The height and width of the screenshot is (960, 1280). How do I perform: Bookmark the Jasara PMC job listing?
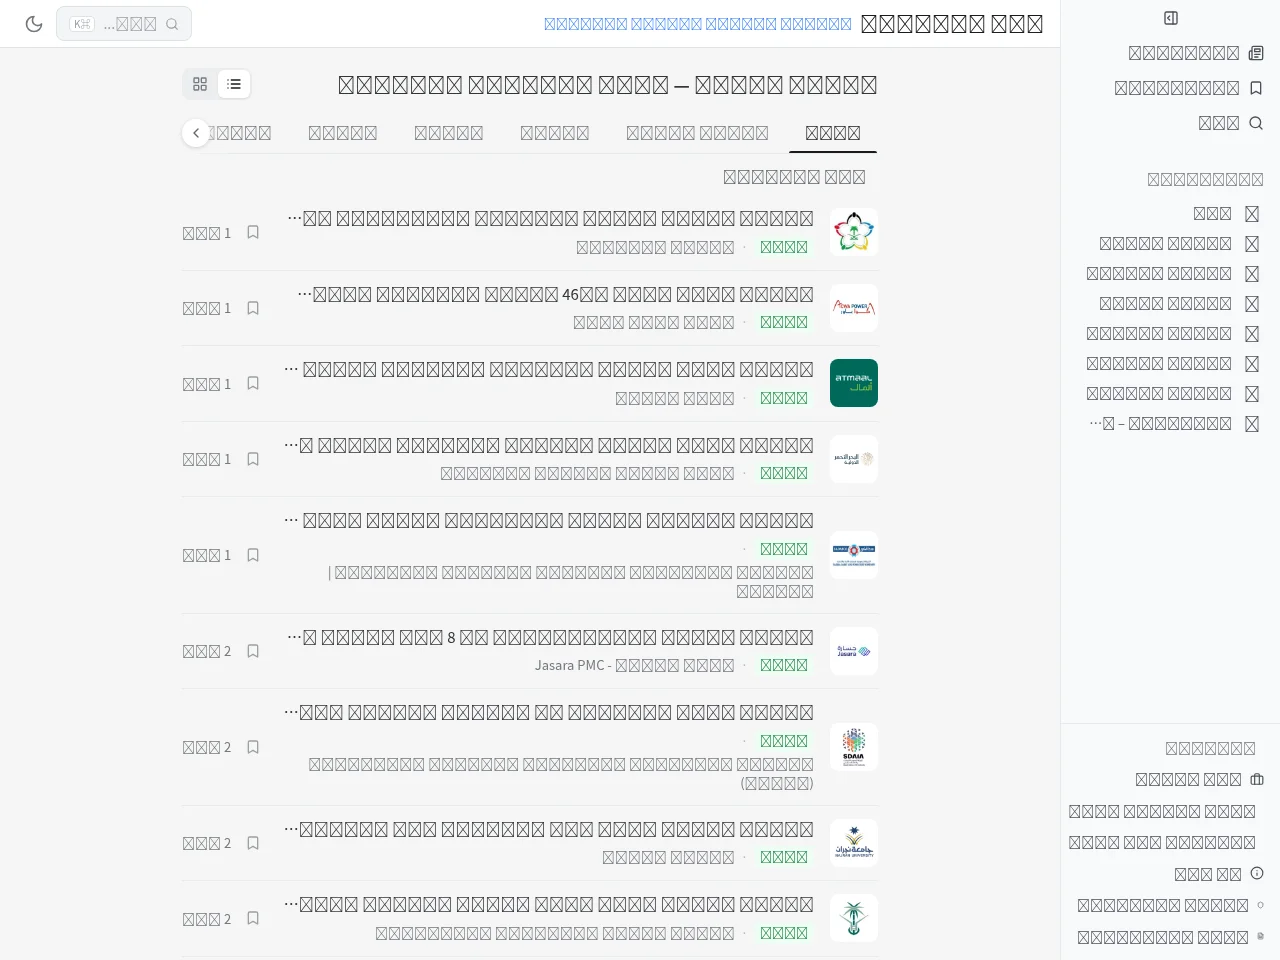tap(253, 651)
